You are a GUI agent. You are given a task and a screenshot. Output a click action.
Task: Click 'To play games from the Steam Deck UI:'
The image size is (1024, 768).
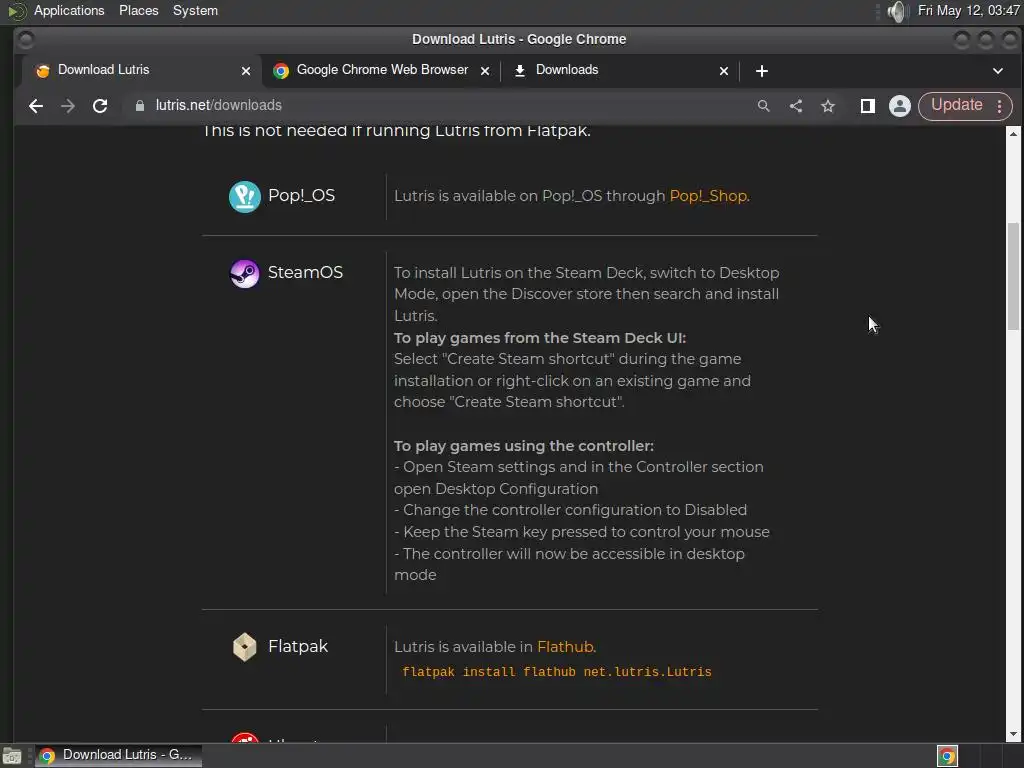click(540, 338)
